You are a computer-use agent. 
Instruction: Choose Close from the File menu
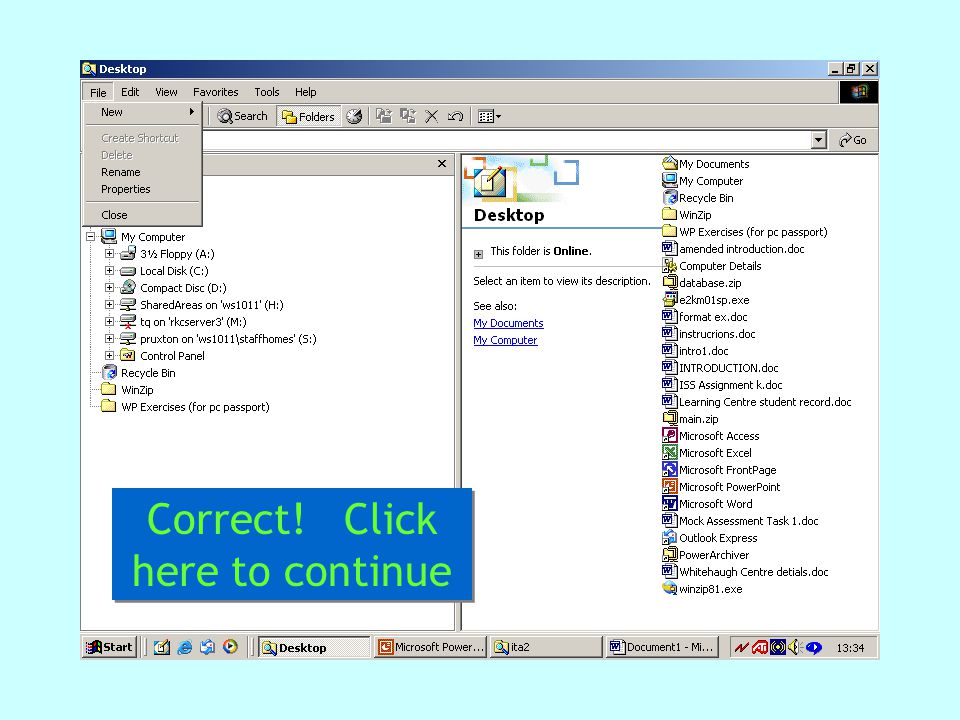pos(142,215)
